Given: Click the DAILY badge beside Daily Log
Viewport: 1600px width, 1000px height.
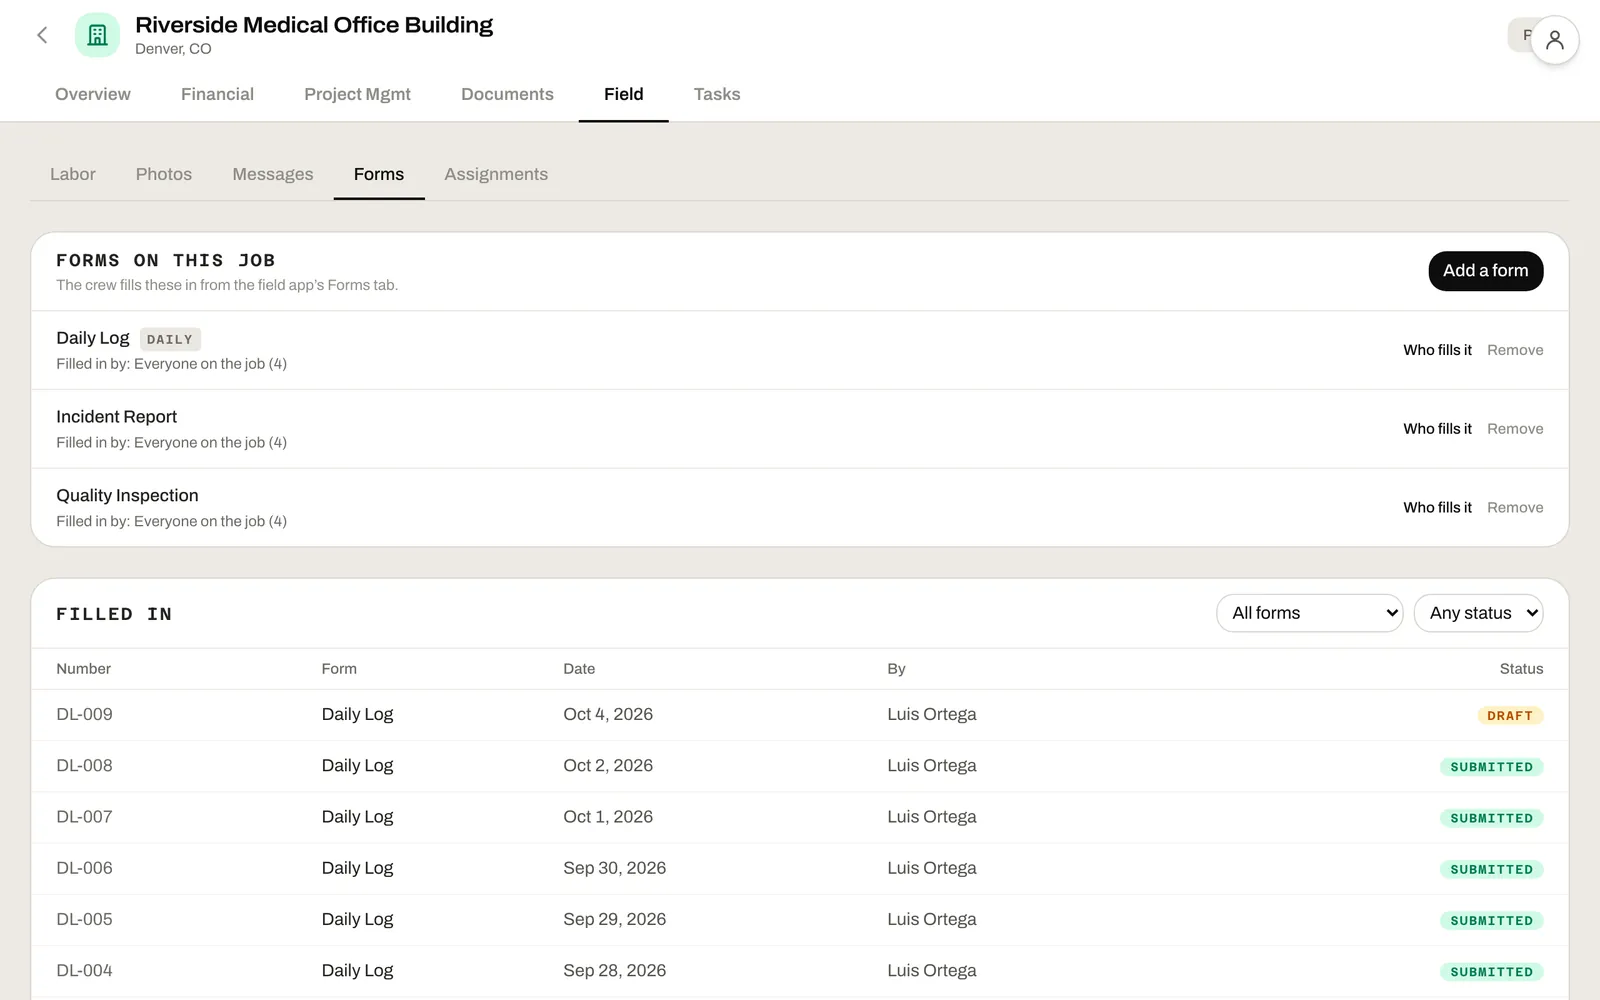Looking at the screenshot, I should click(x=170, y=339).
